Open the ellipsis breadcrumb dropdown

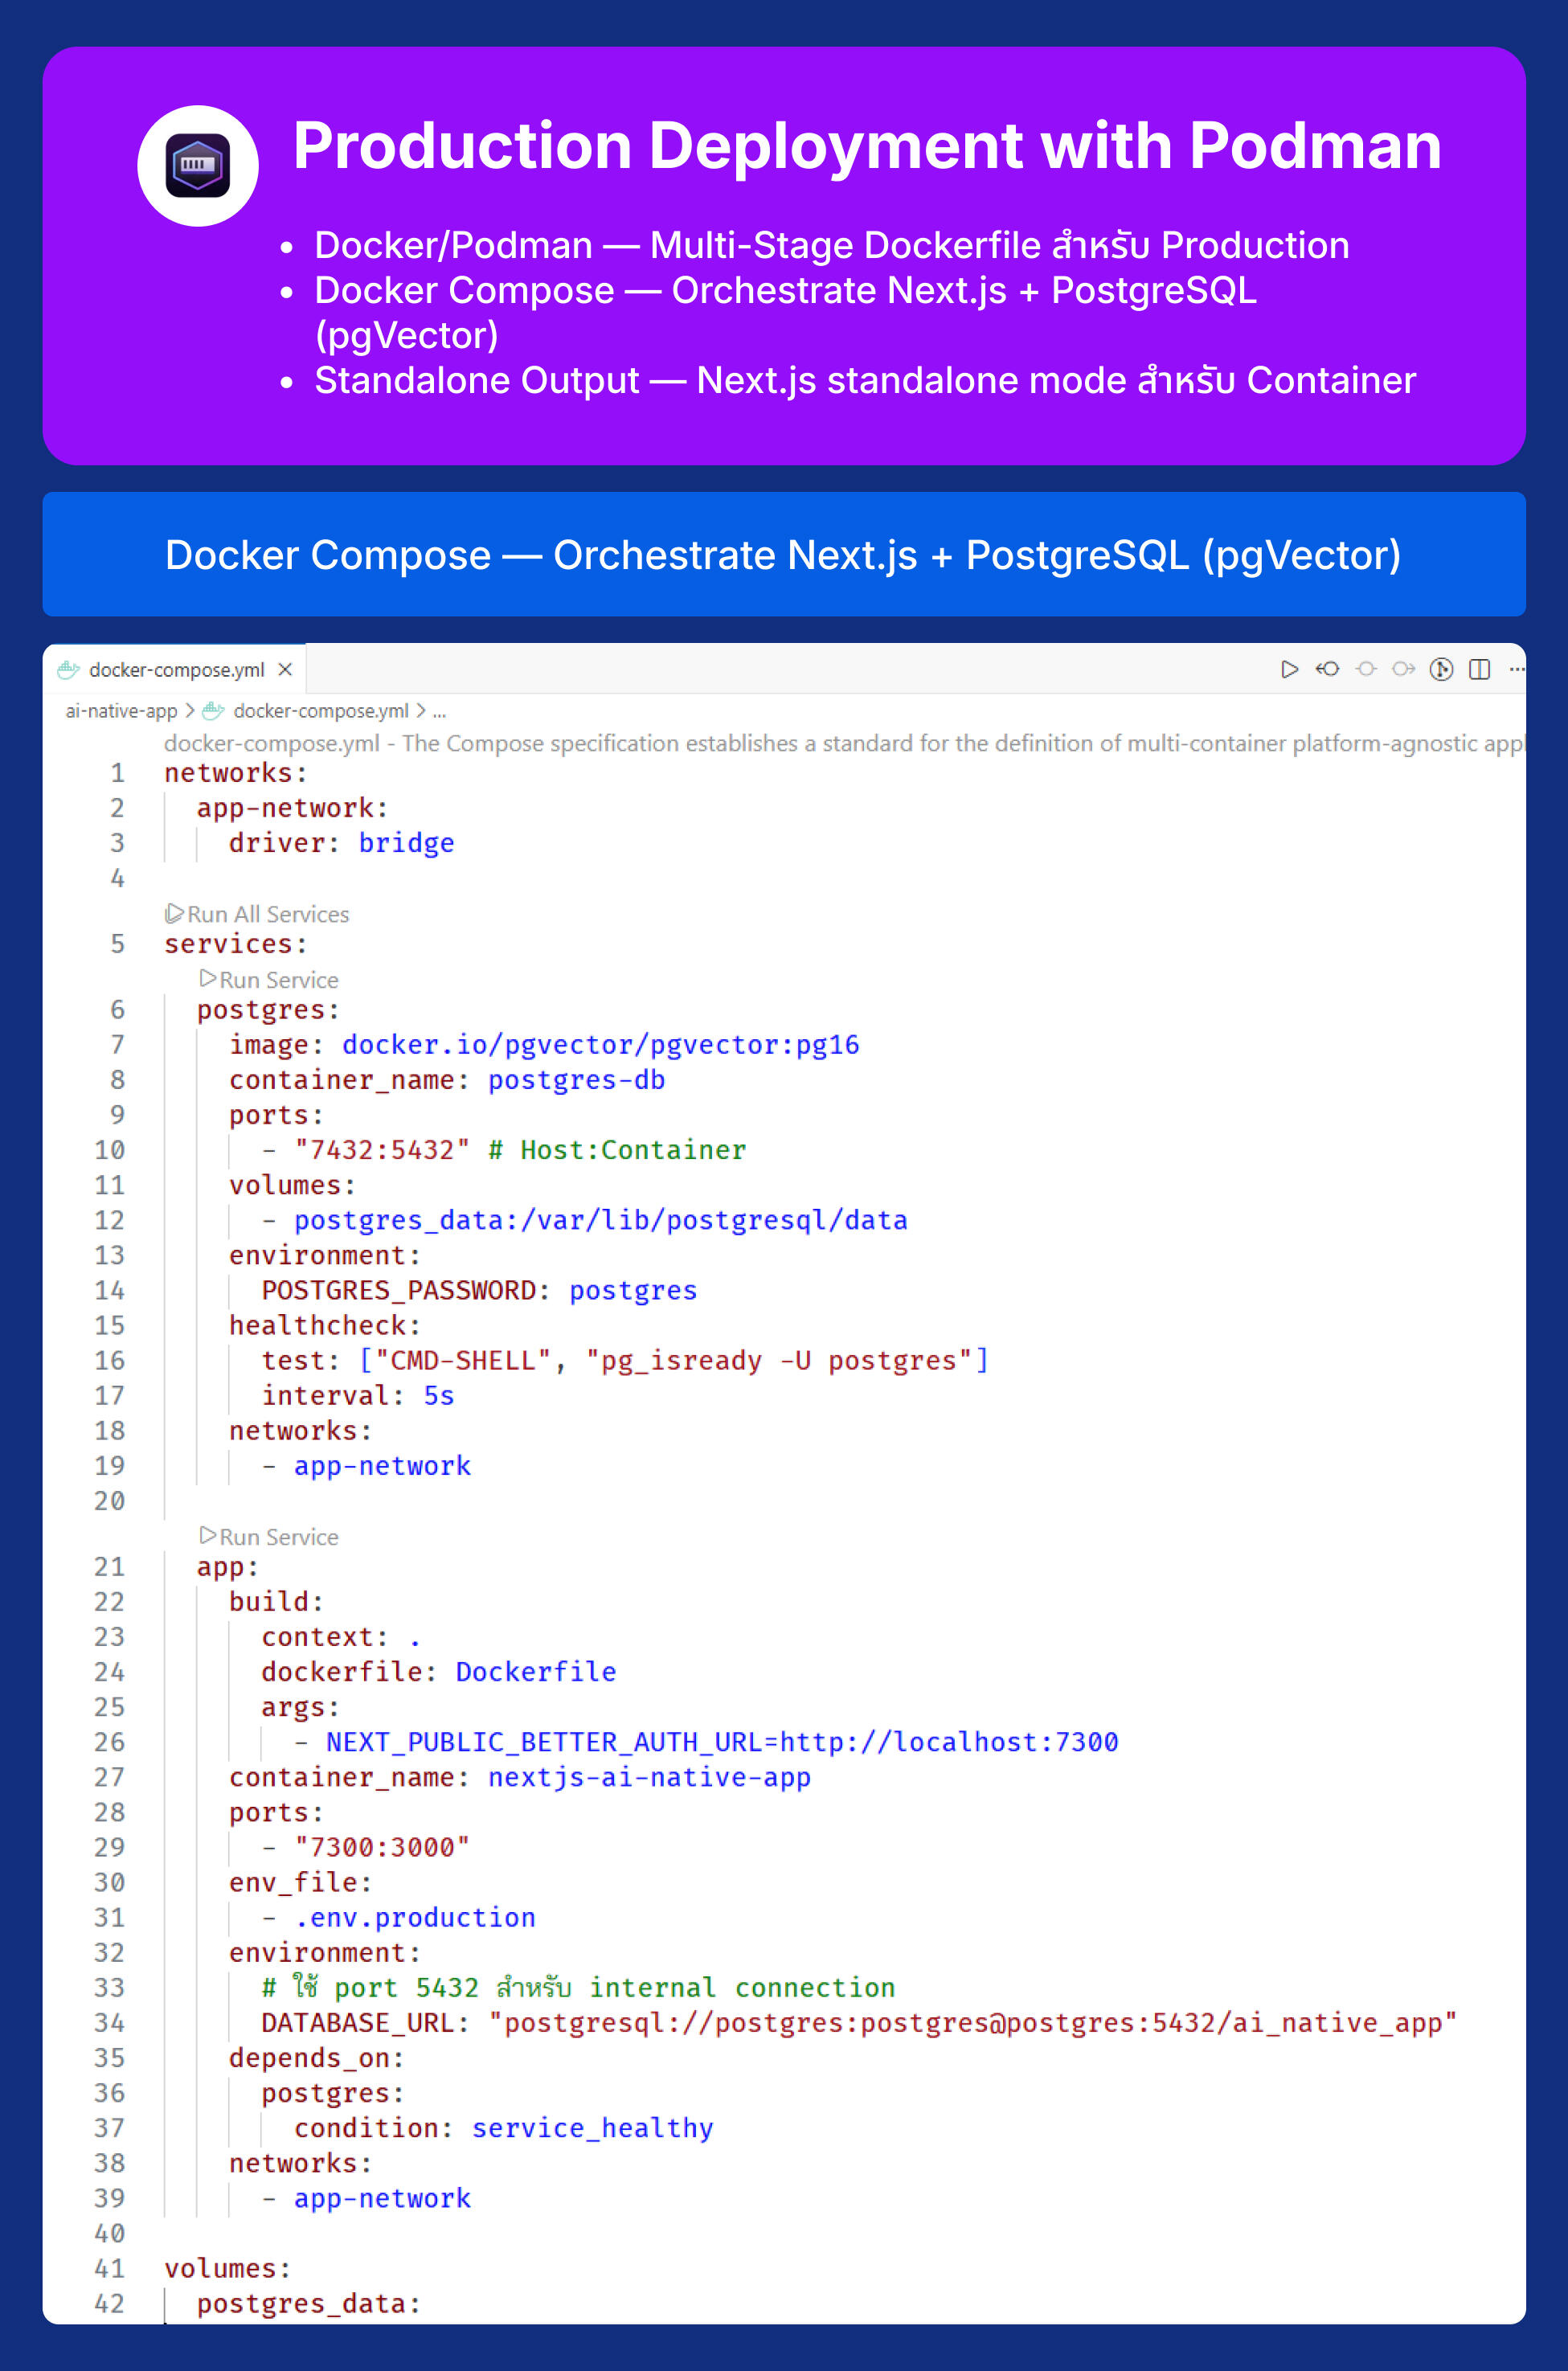point(440,711)
